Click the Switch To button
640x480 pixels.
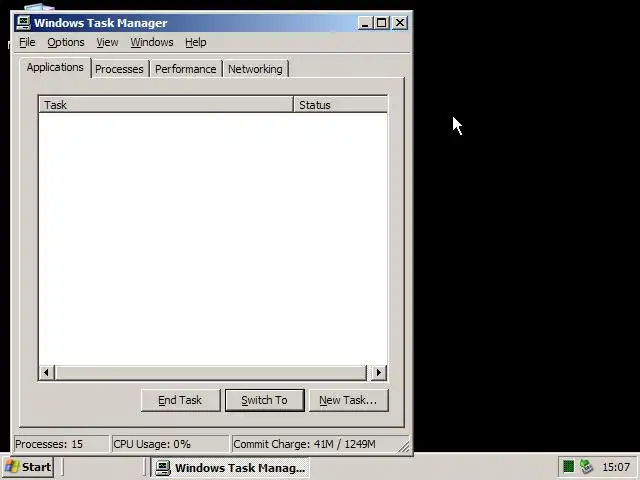pos(264,400)
